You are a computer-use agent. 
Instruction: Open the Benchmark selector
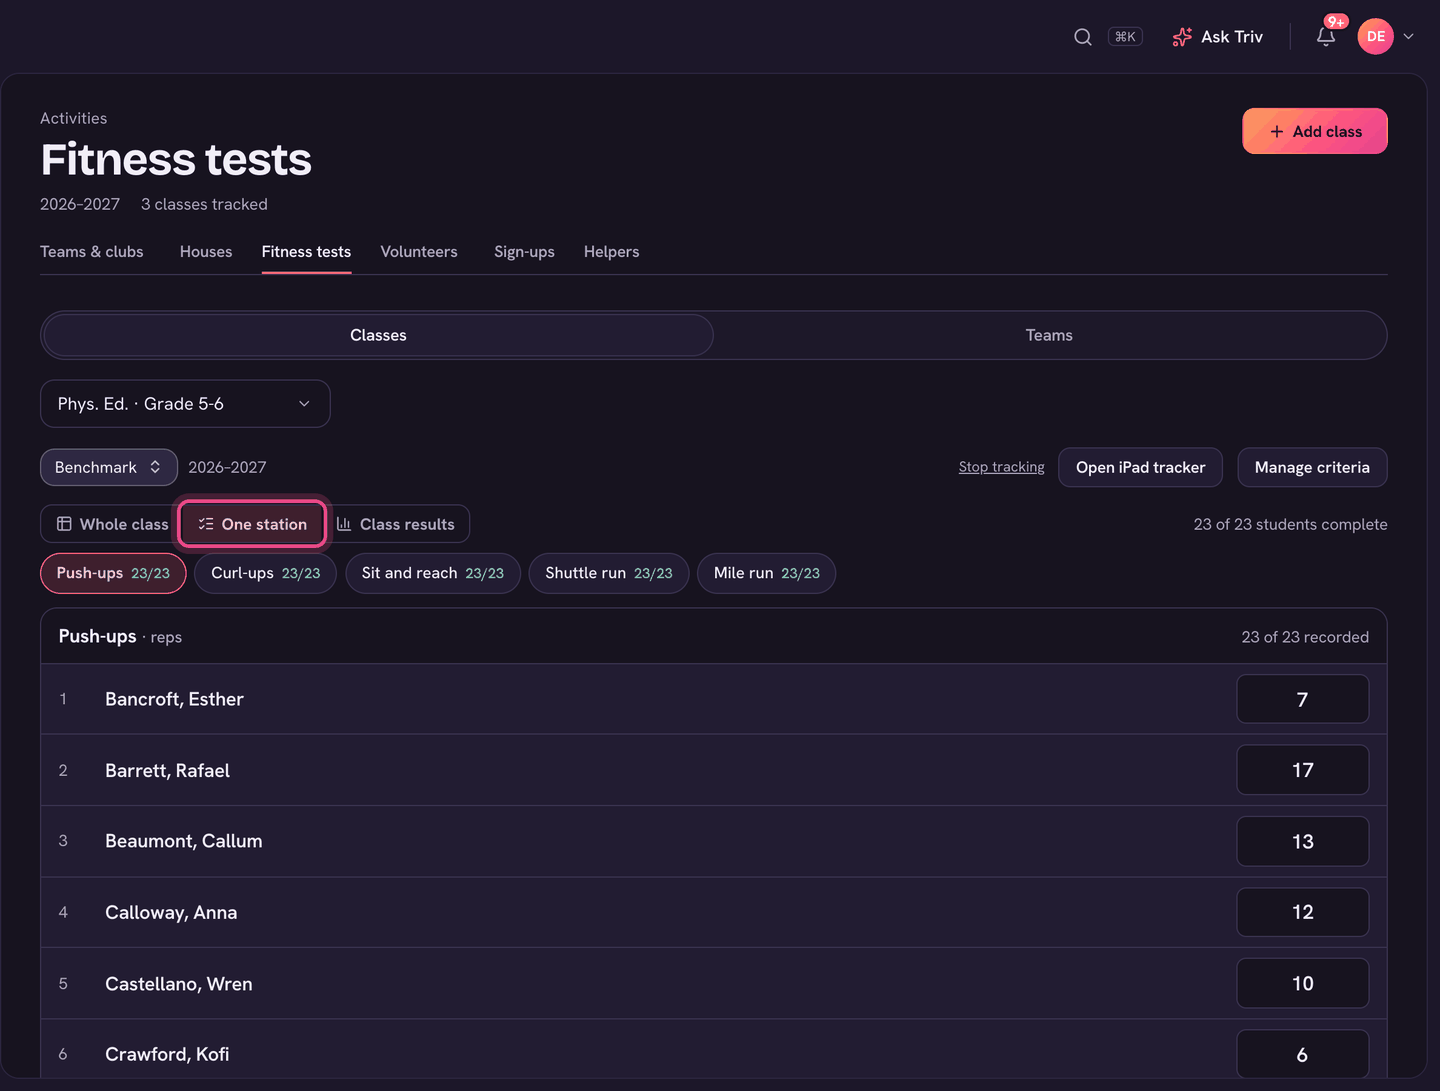click(109, 467)
